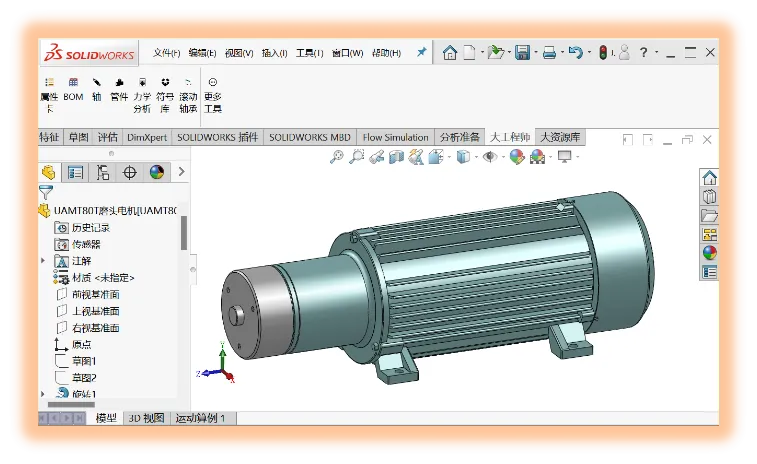The height and width of the screenshot is (464, 757).
Task: Open the BOM tool in the ribbon
Action: (73, 90)
